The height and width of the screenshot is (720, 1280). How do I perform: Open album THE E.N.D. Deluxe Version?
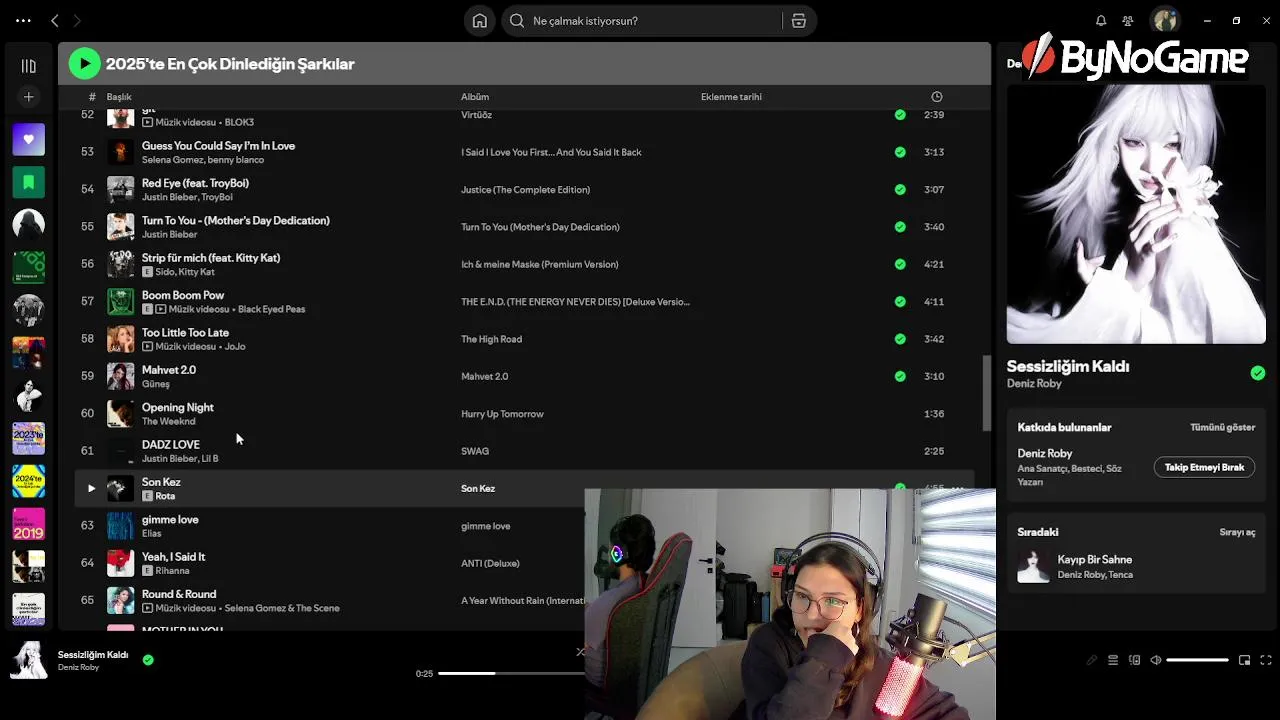click(x=575, y=302)
